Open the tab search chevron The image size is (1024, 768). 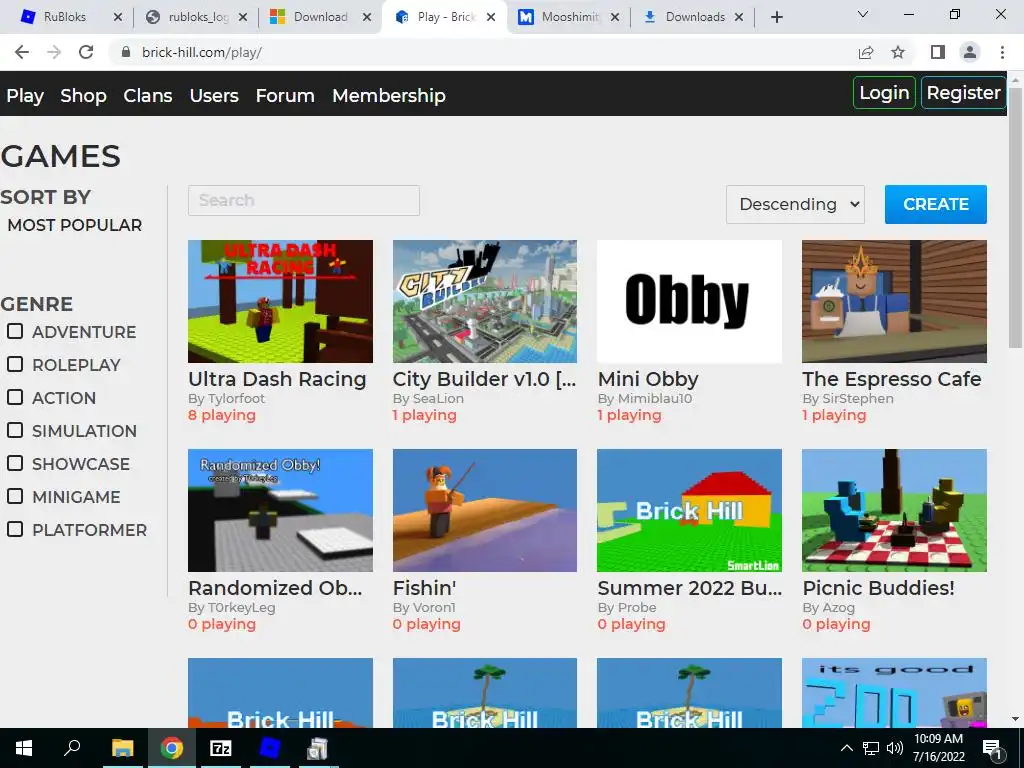[x=863, y=14]
